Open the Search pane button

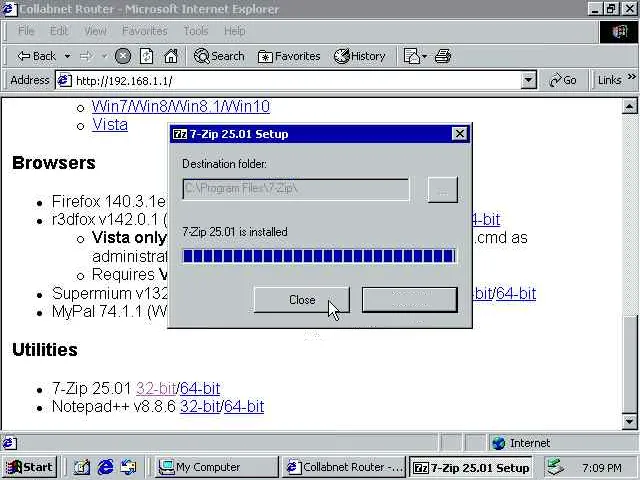pyautogui.click(x=219, y=56)
